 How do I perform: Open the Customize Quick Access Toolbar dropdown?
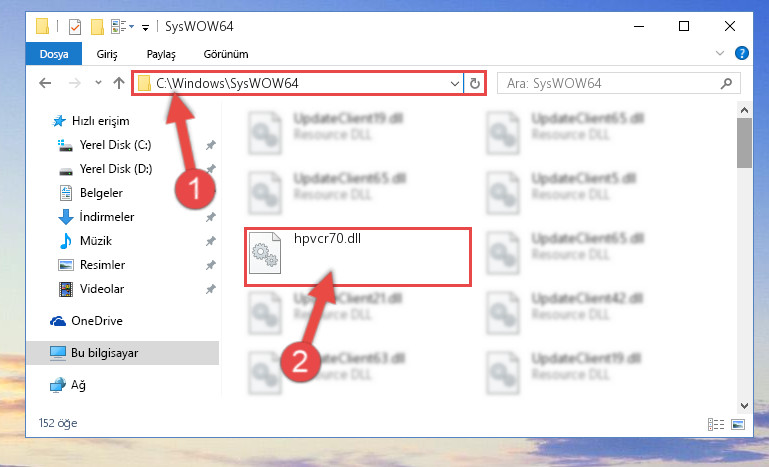tap(145, 27)
